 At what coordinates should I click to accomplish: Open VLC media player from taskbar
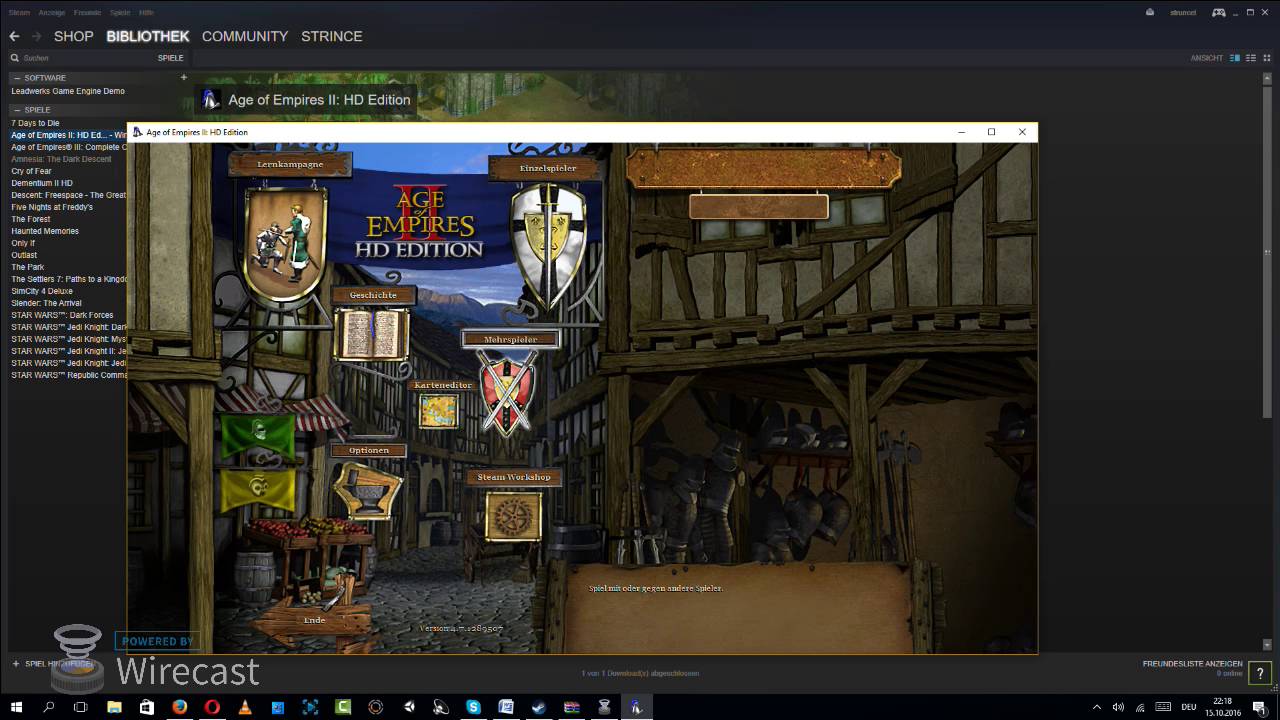tap(245, 707)
